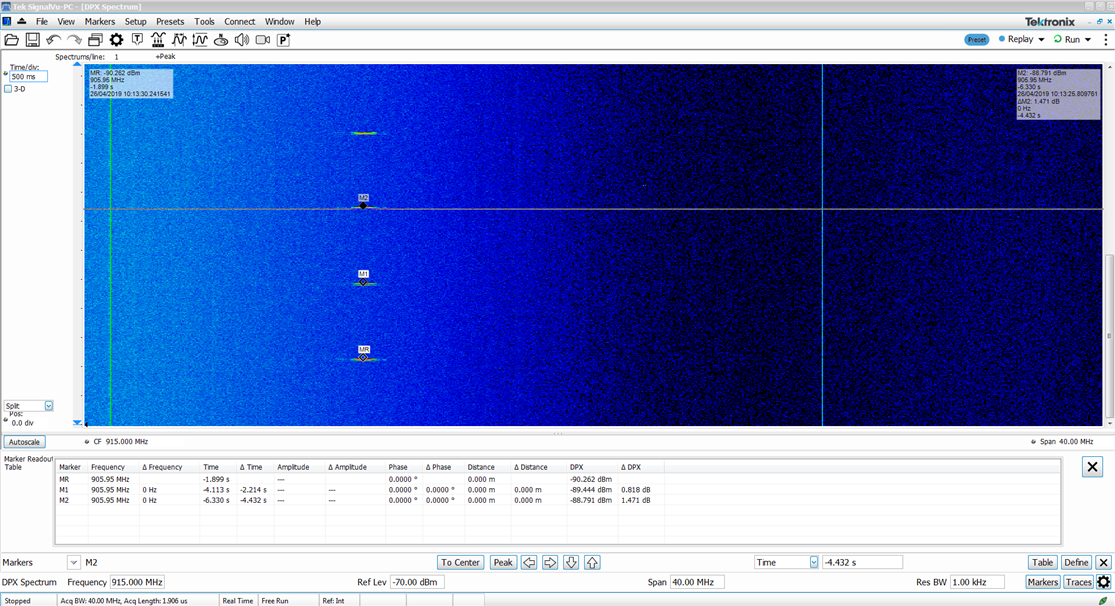Expand the Split view dropdown

click(x=48, y=406)
